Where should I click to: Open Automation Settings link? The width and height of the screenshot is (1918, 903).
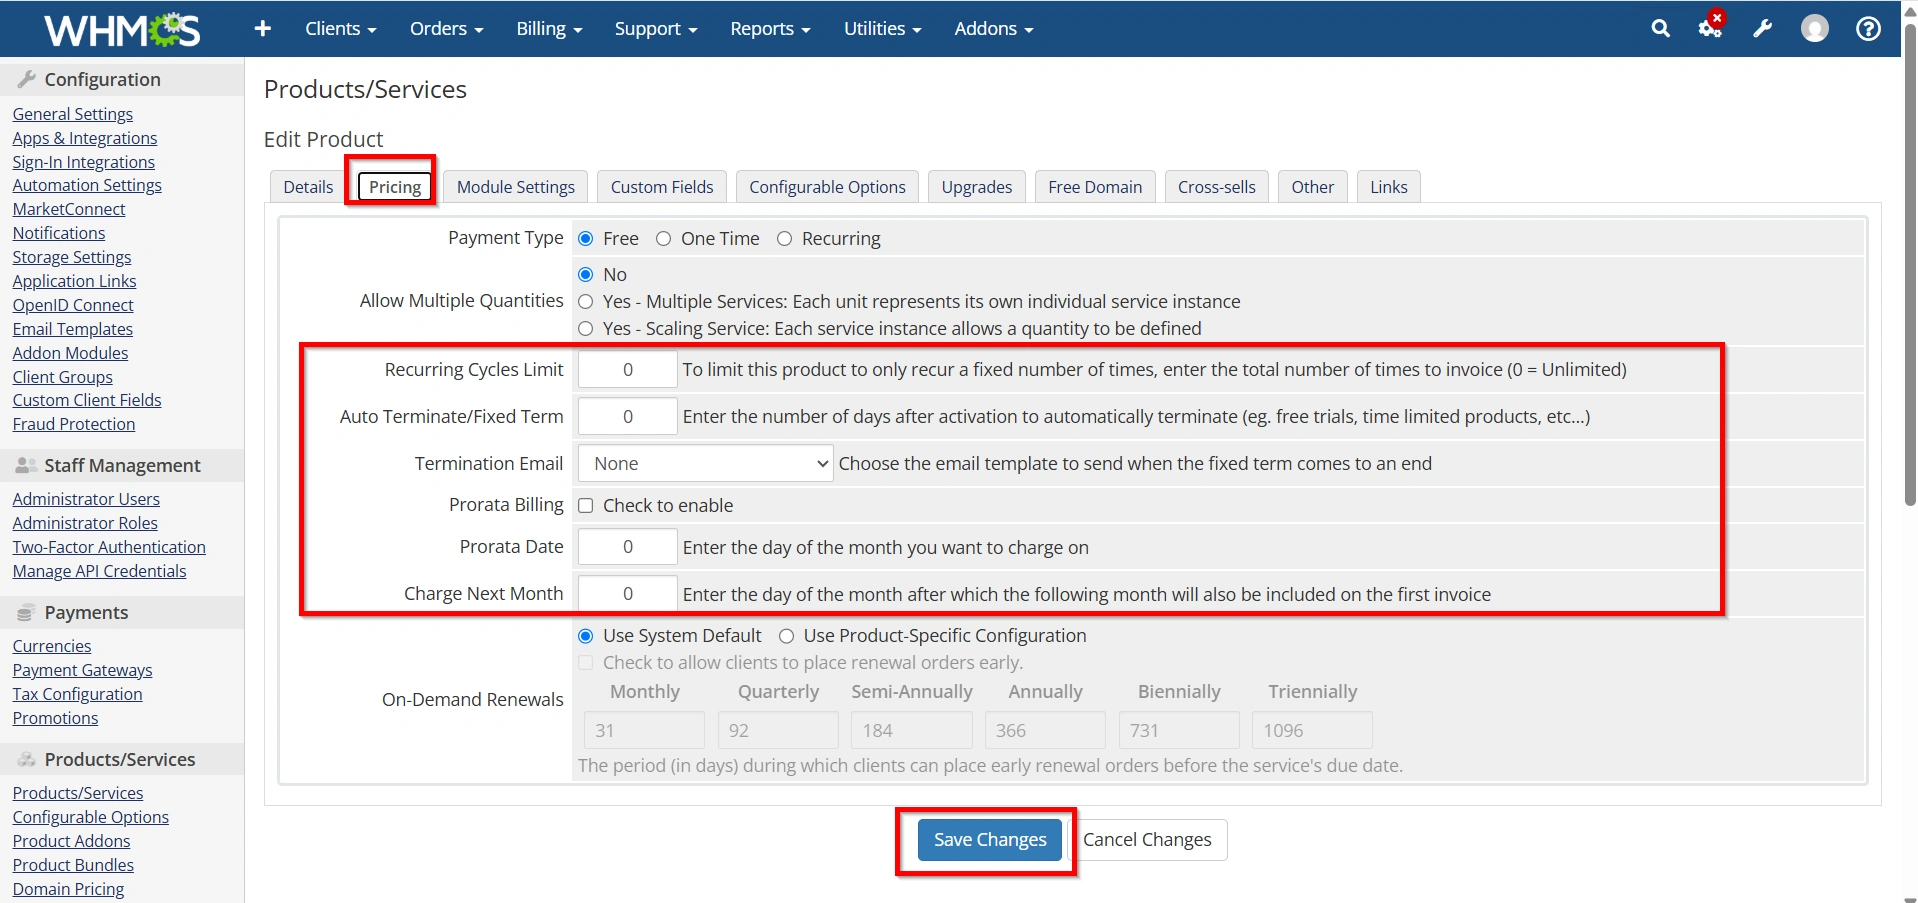(87, 185)
